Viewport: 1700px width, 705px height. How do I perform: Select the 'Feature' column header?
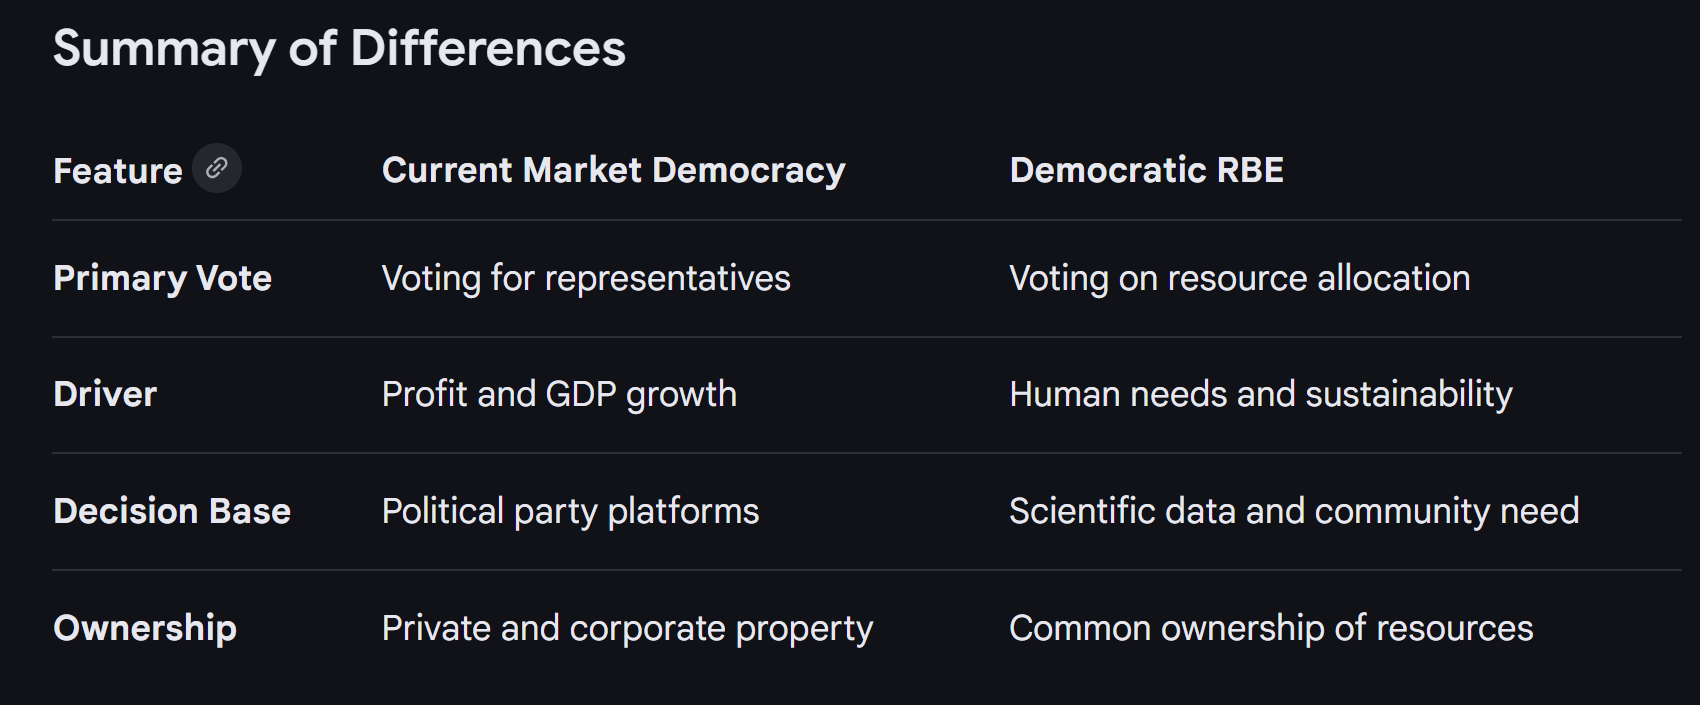point(117,171)
